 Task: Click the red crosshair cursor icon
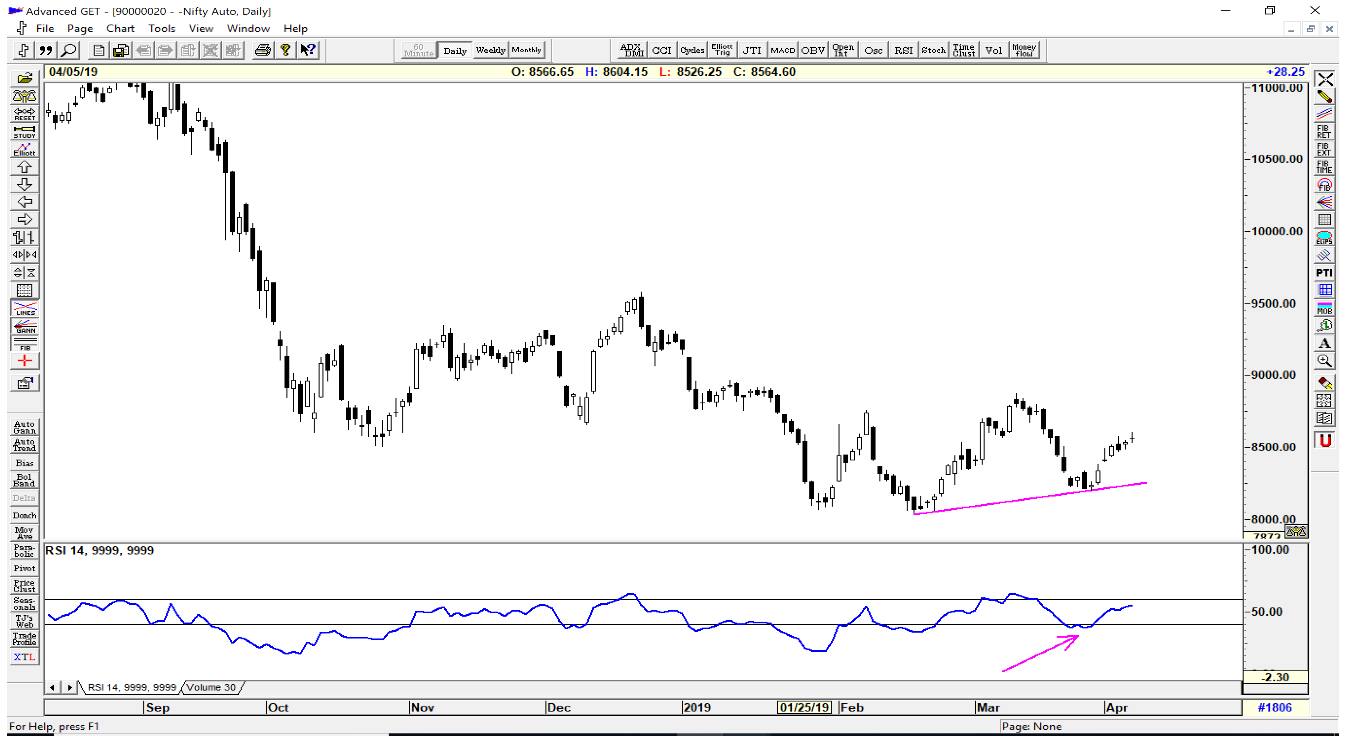click(22, 360)
